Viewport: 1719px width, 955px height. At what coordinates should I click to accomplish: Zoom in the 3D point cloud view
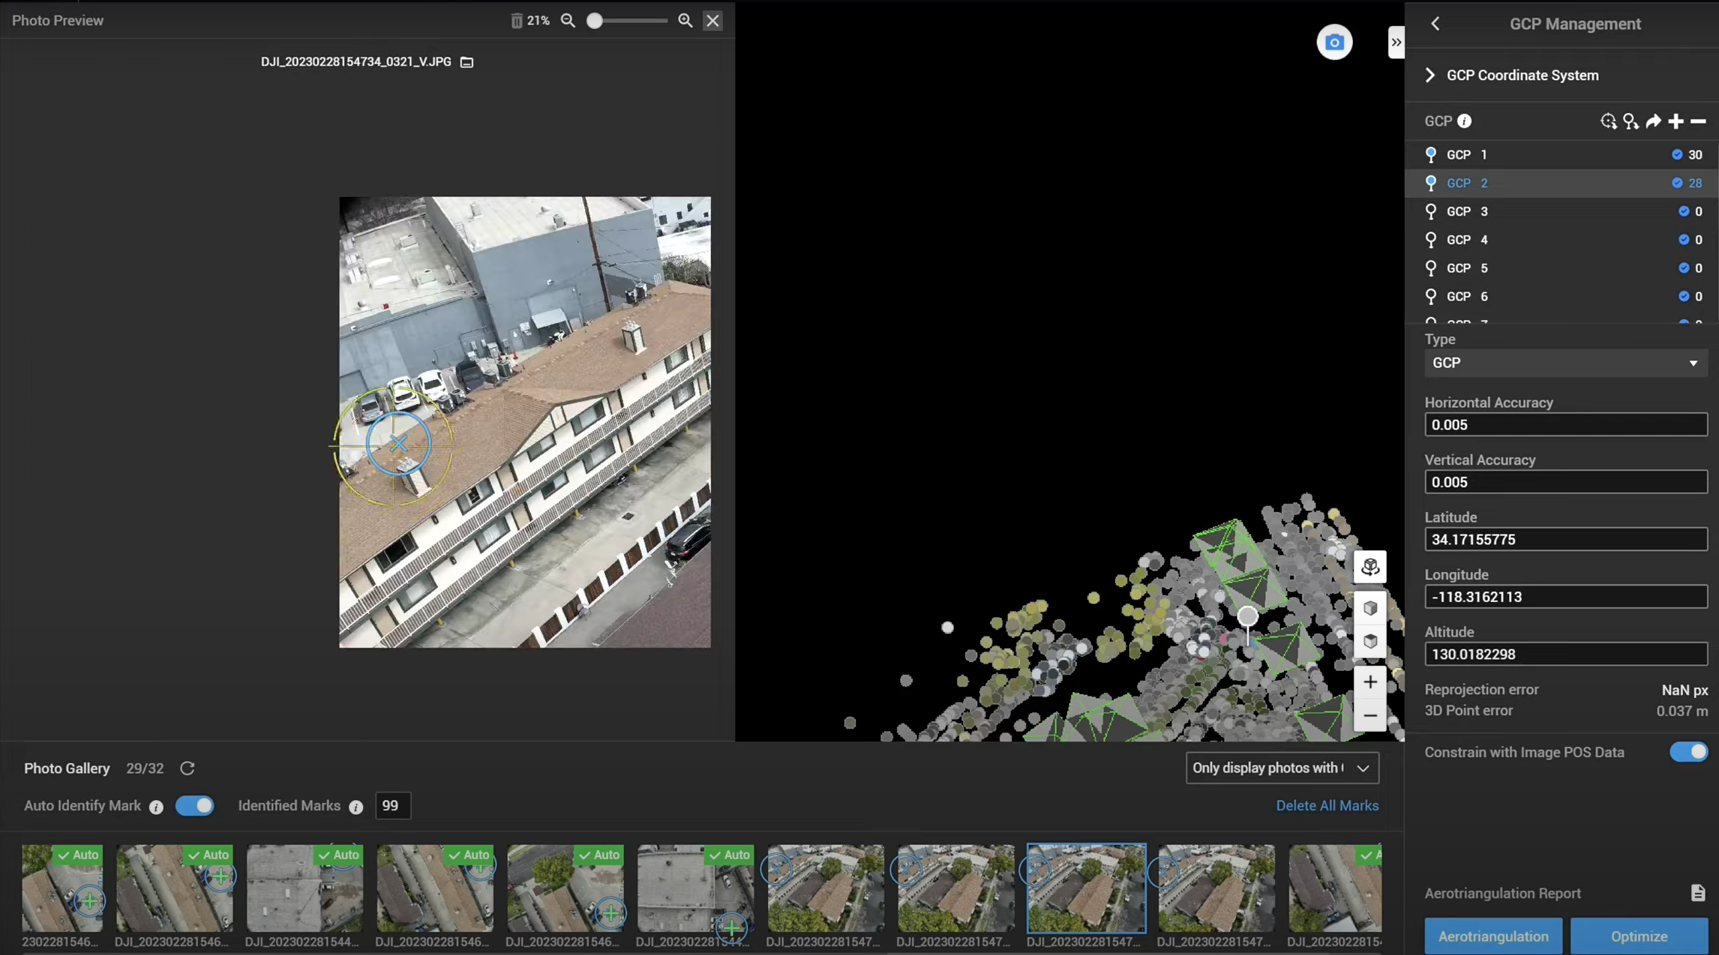pyautogui.click(x=1370, y=682)
